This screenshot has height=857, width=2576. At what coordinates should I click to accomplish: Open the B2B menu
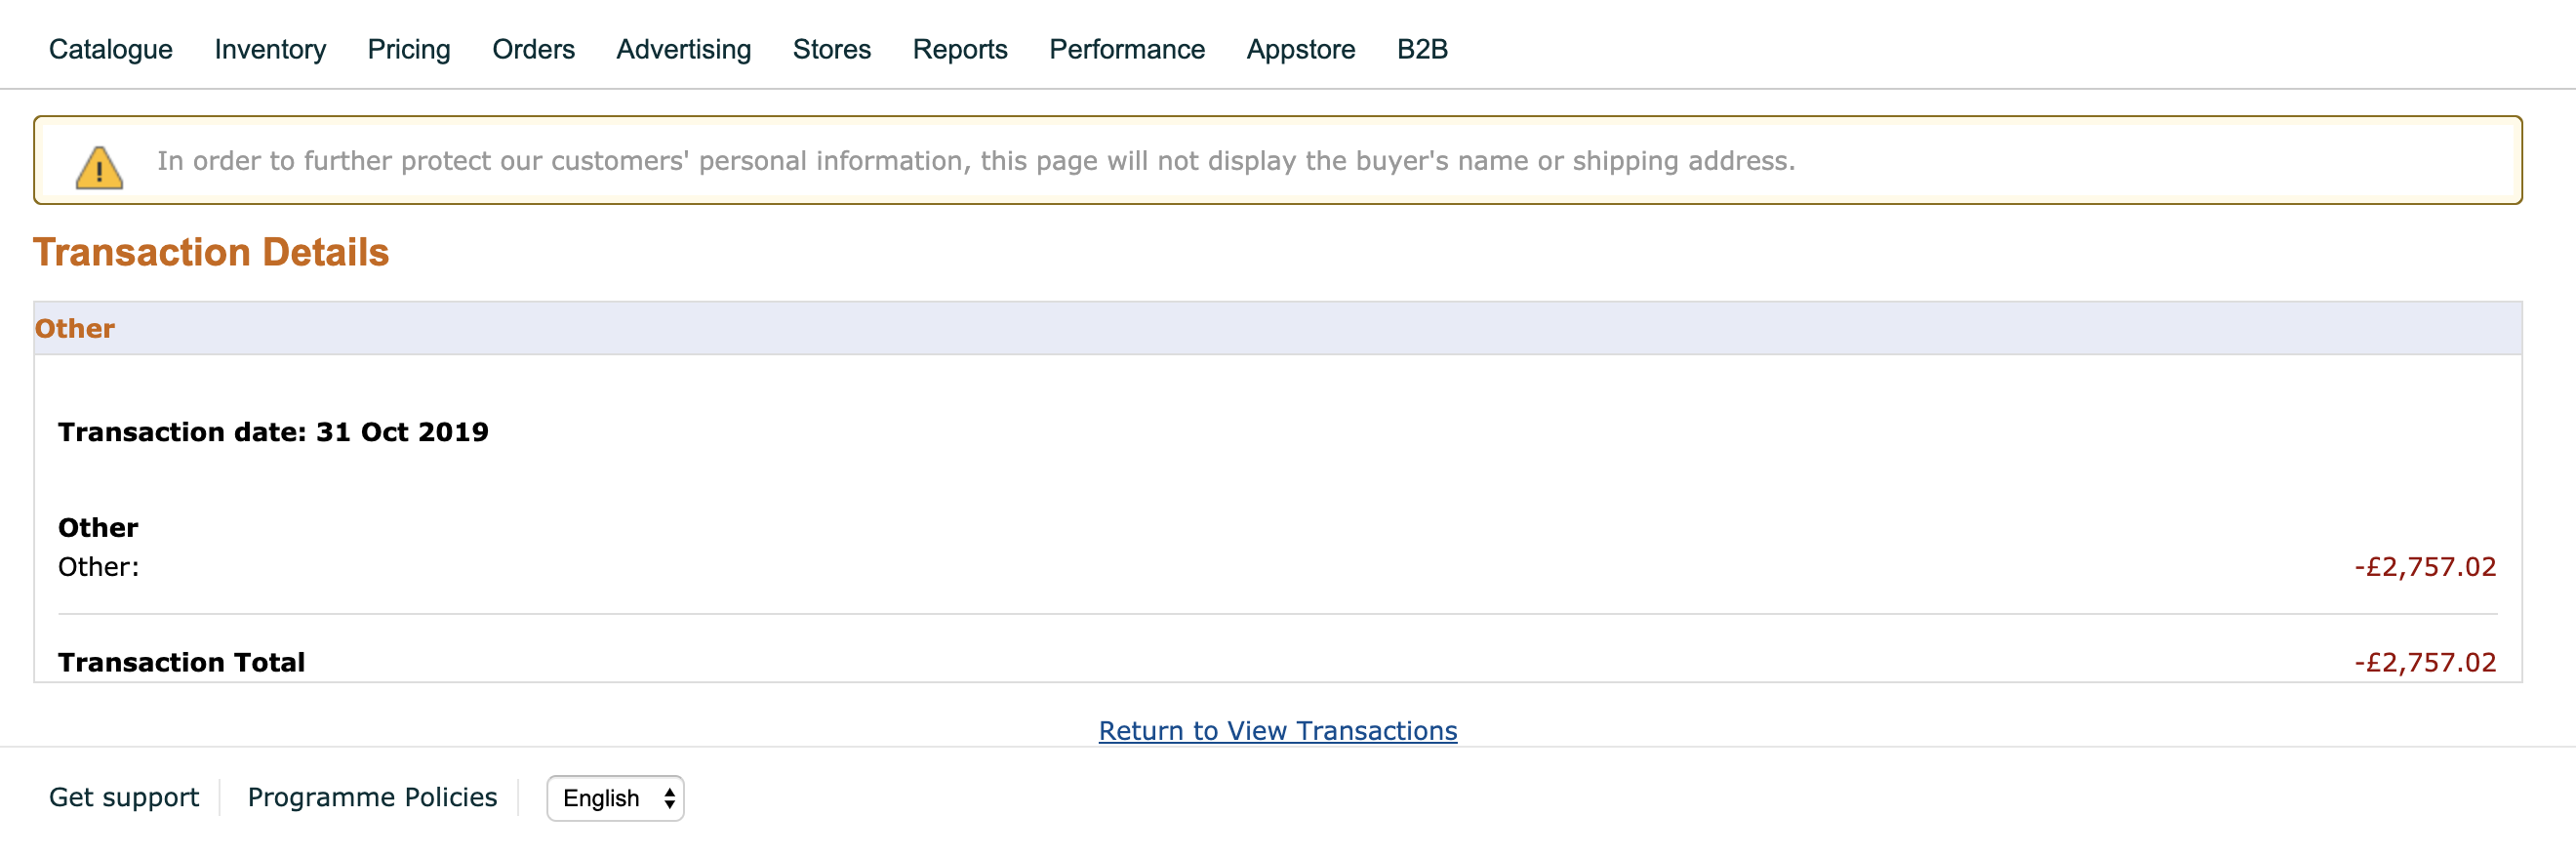click(1422, 49)
